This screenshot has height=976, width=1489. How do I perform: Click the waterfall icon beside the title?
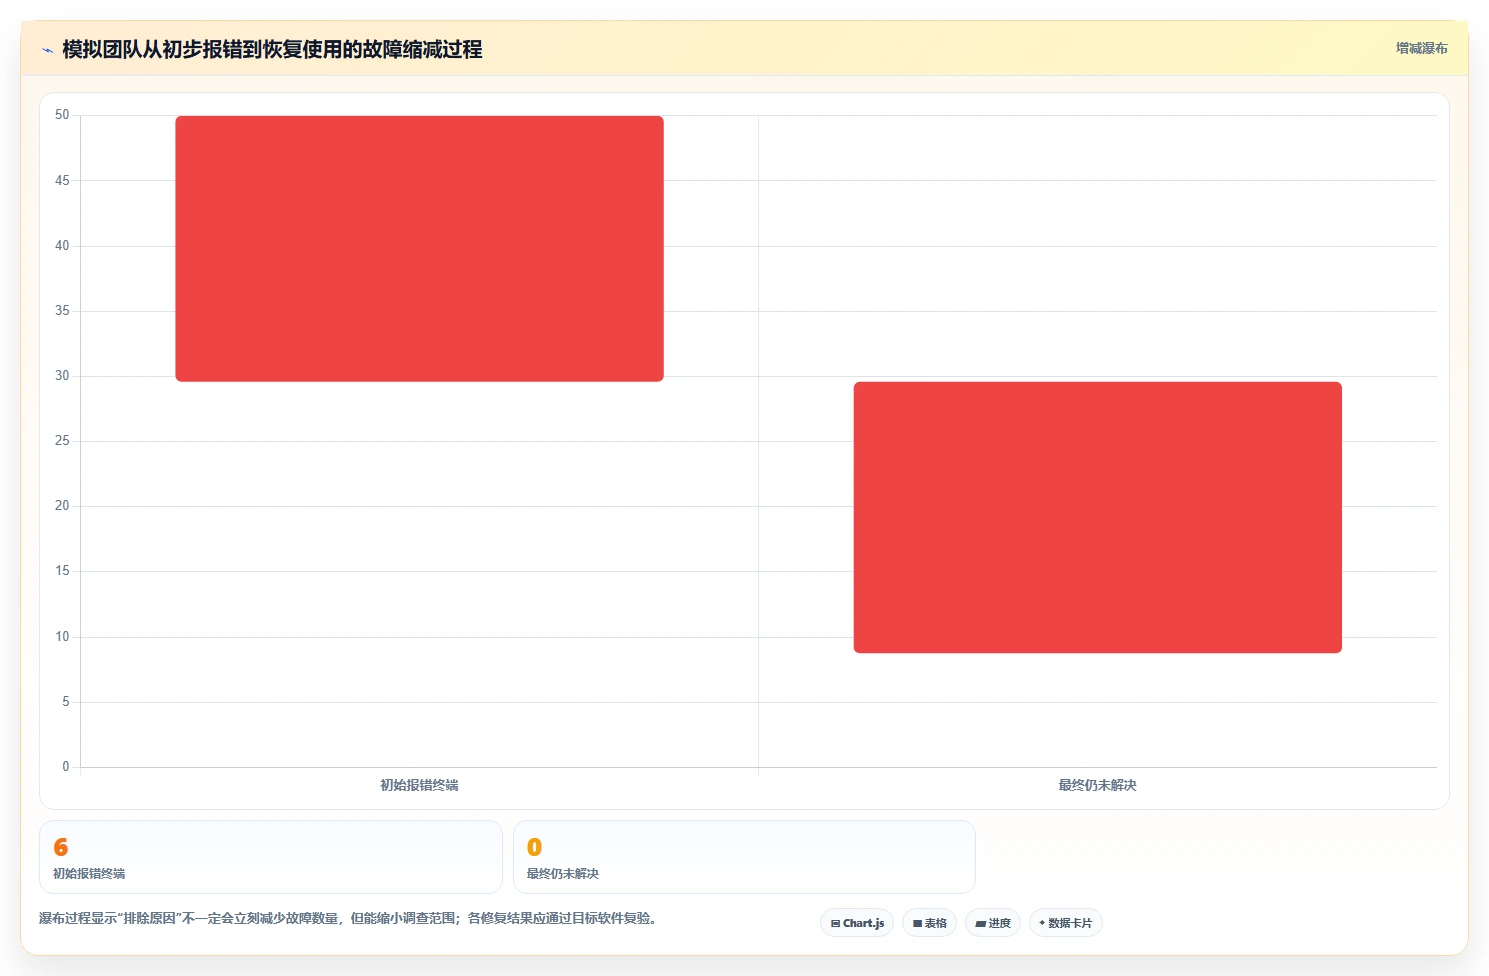tap(47, 50)
